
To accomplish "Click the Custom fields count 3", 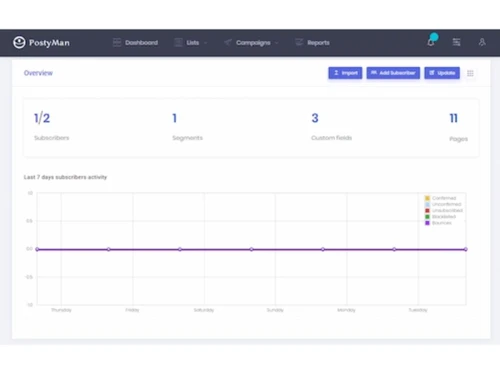I will (x=315, y=118).
